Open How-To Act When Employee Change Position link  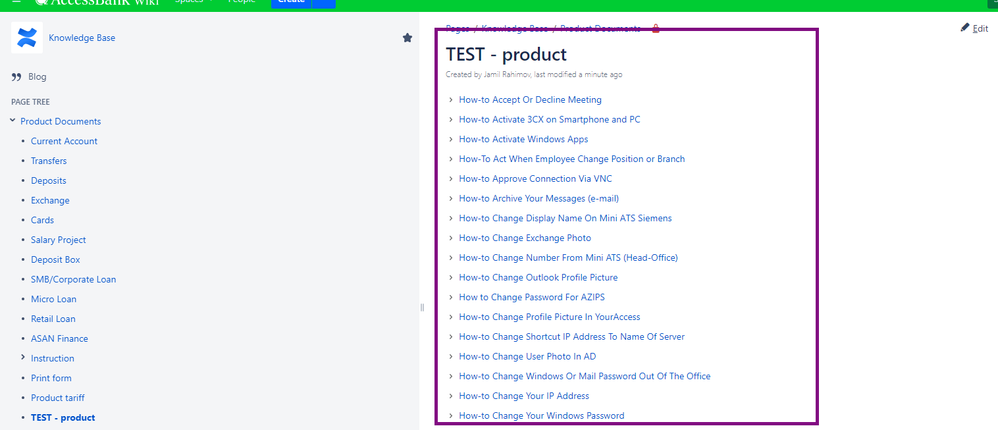572,159
